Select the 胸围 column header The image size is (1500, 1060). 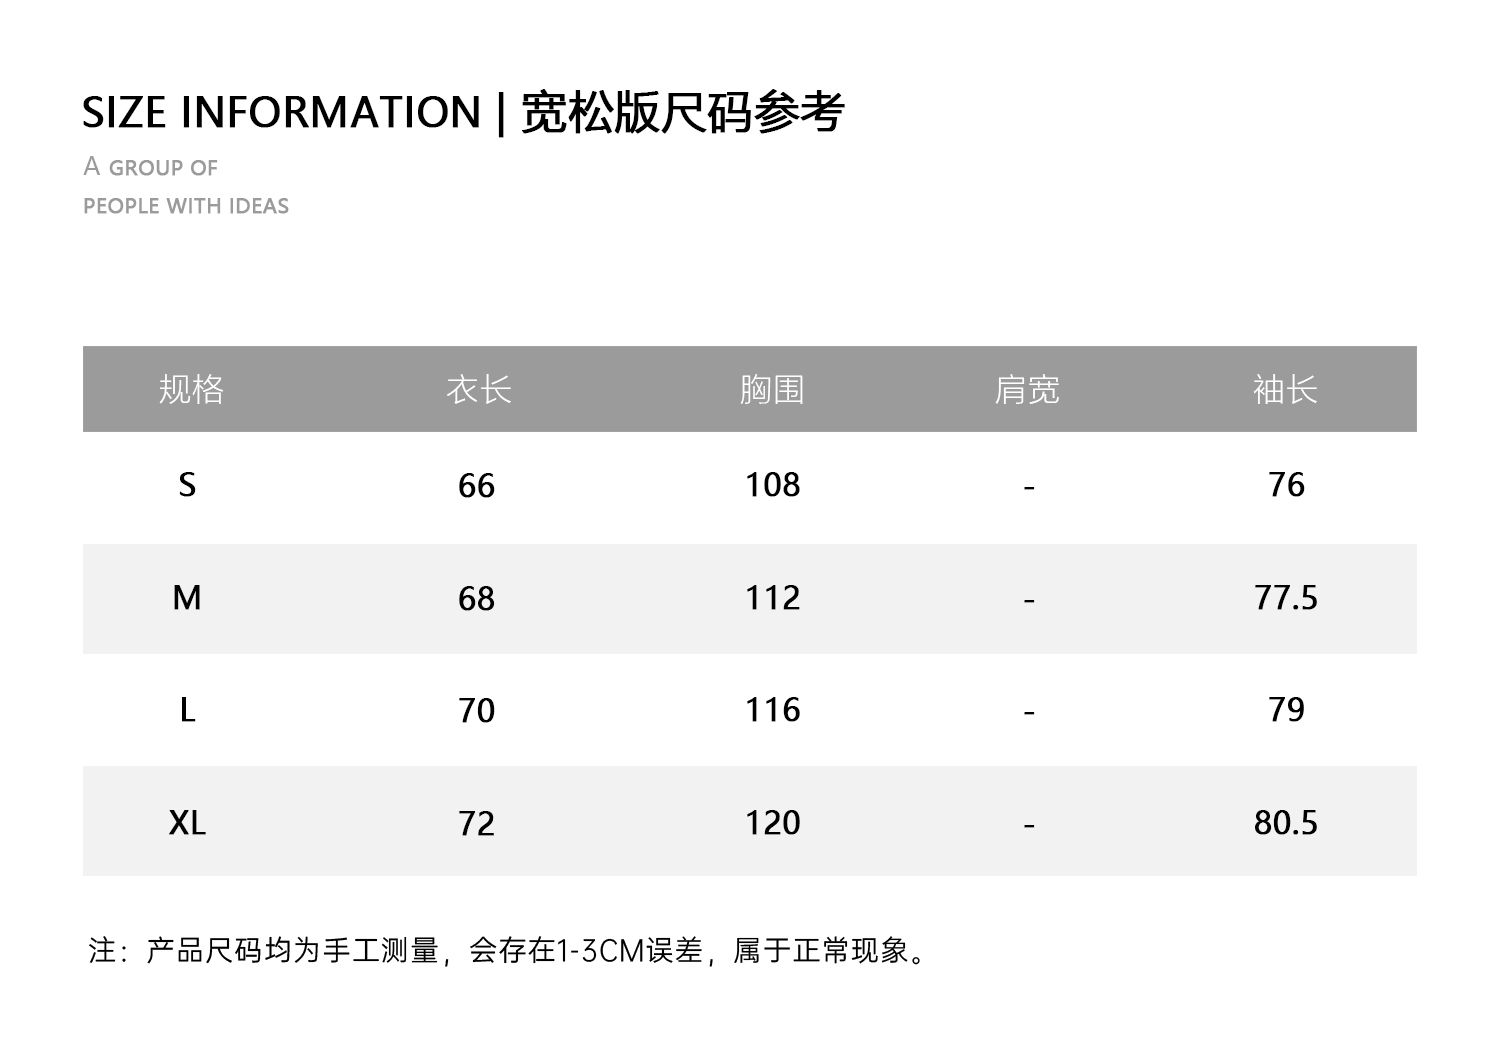pos(772,389)
